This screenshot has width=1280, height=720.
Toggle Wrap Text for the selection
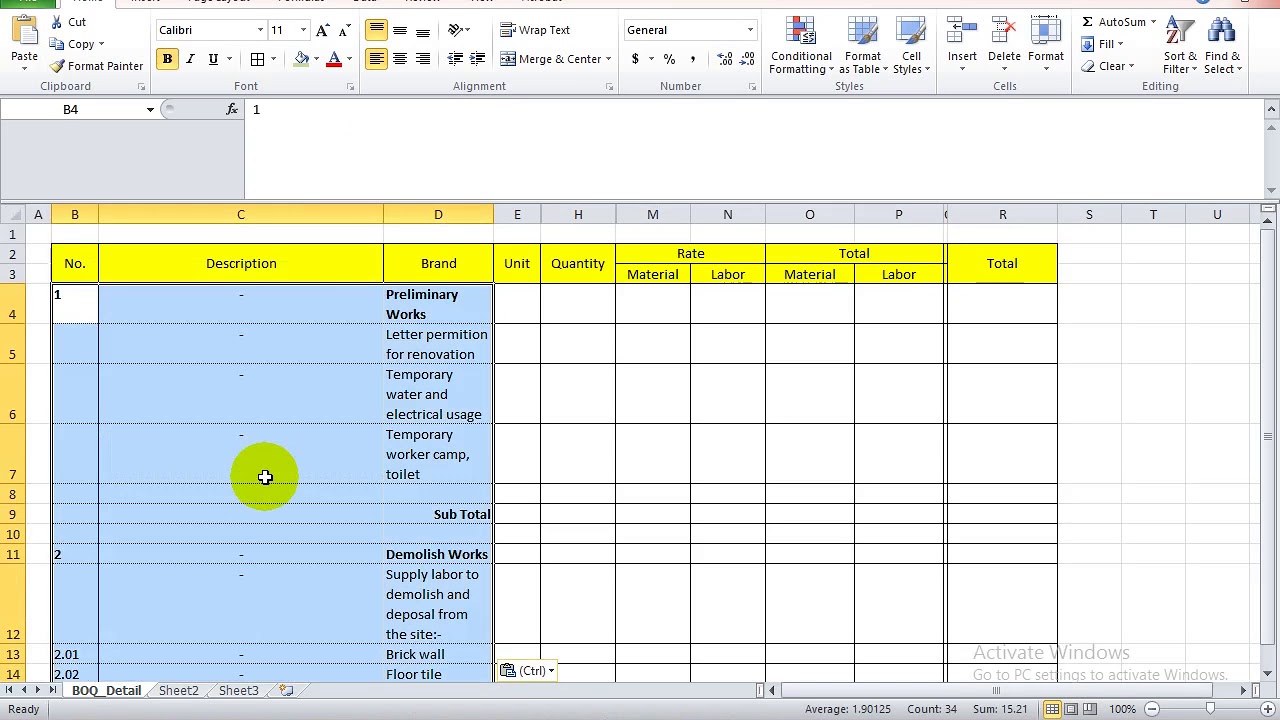click(536, 30)
